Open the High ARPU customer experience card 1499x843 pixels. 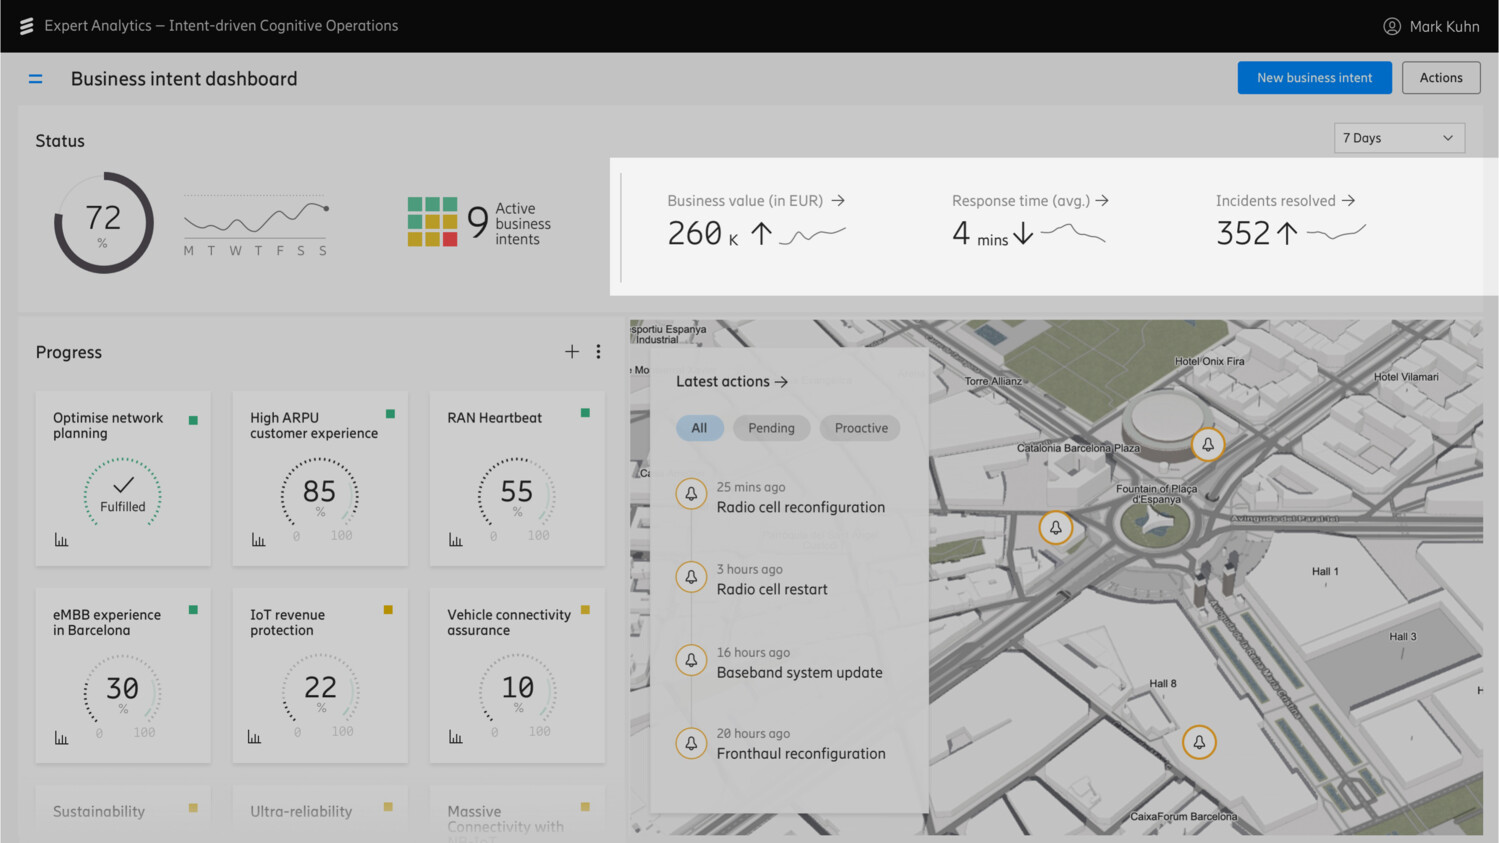coord(320,479)
